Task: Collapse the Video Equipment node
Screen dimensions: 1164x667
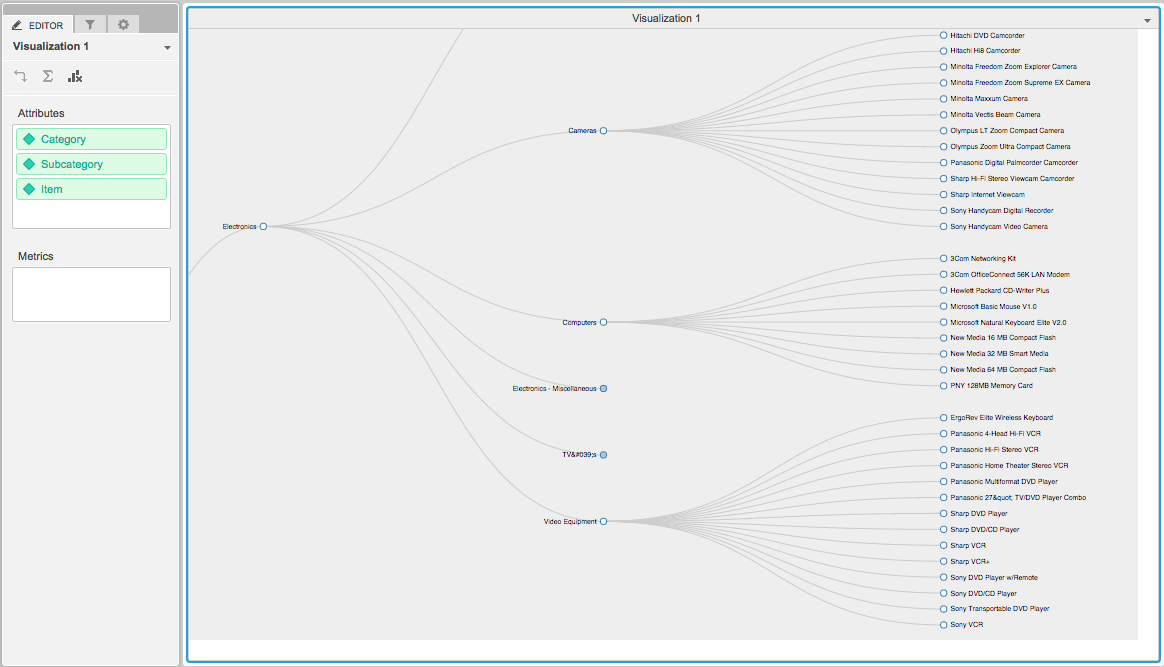Action: click(604, 522)
